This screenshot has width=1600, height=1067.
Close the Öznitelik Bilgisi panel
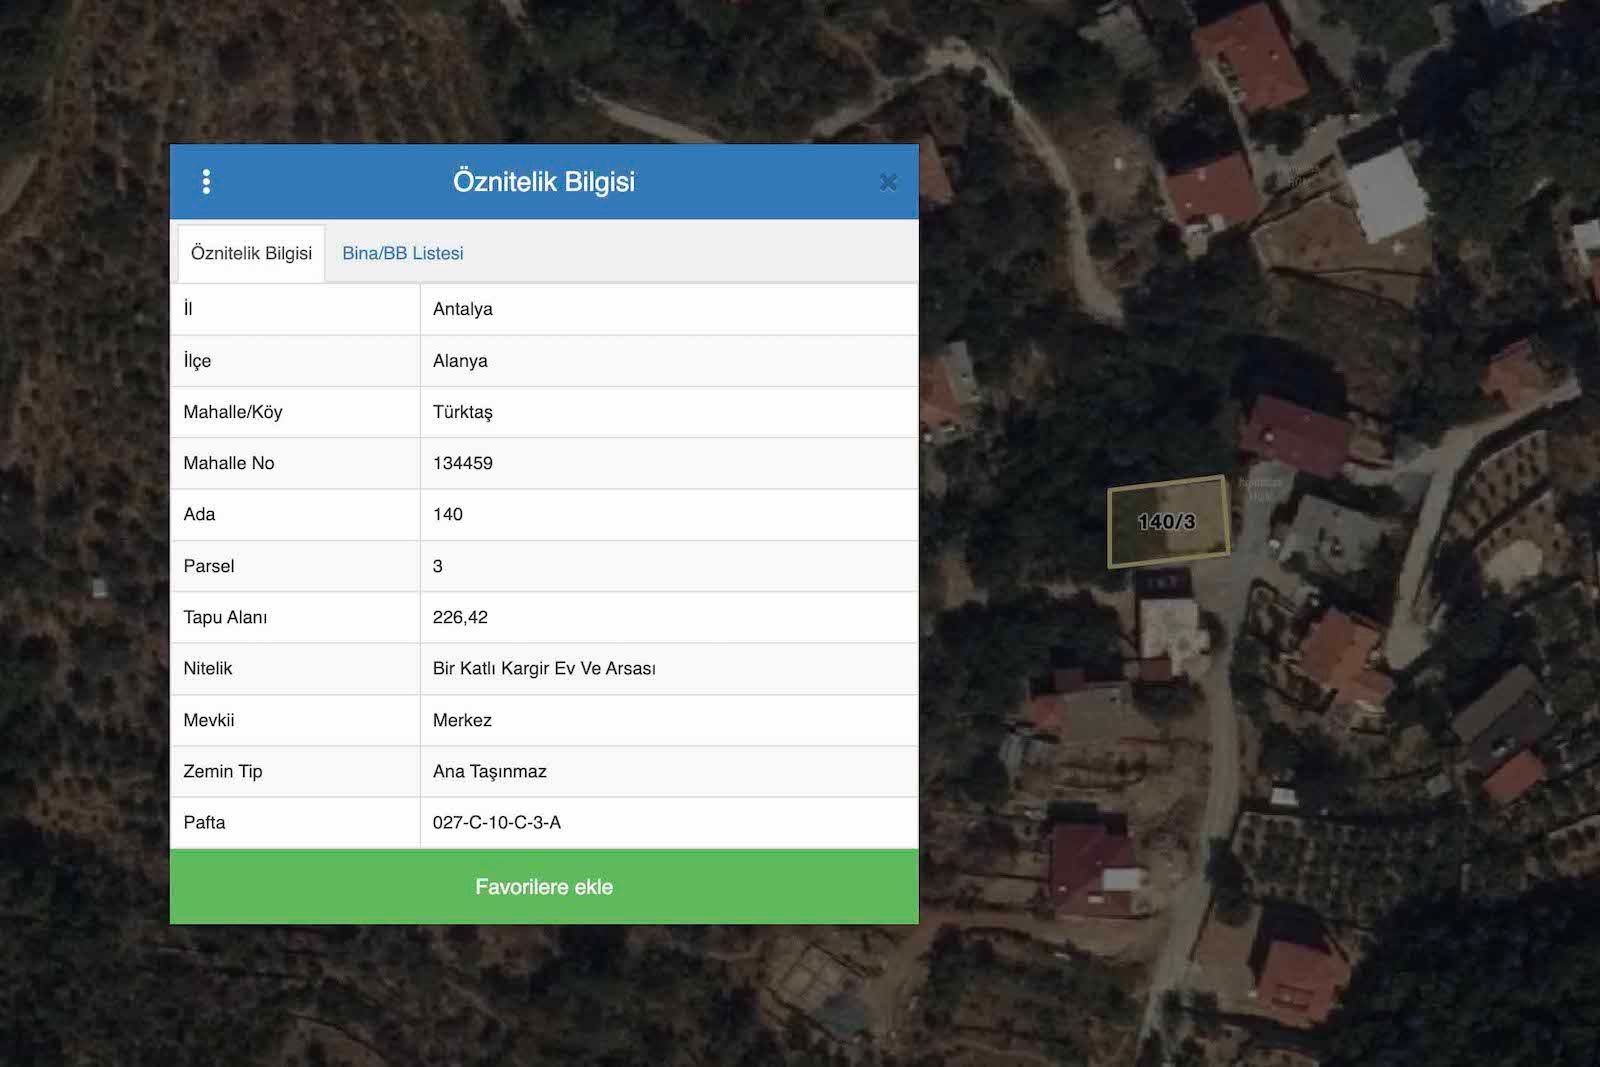(x=887, y=182)
